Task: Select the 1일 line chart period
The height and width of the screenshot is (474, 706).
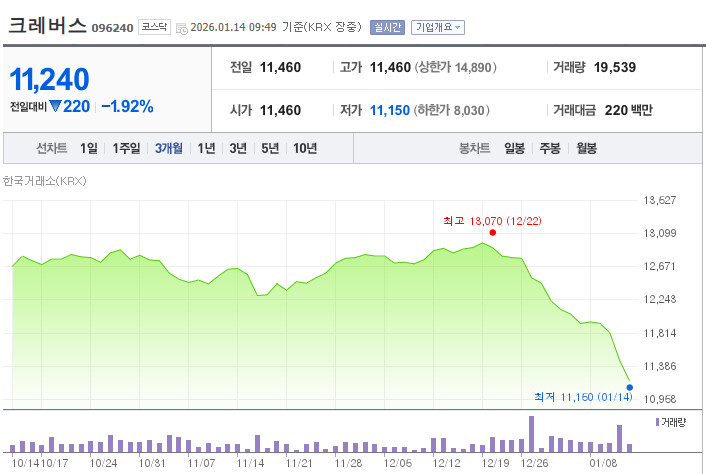Action: coord(89,148)
